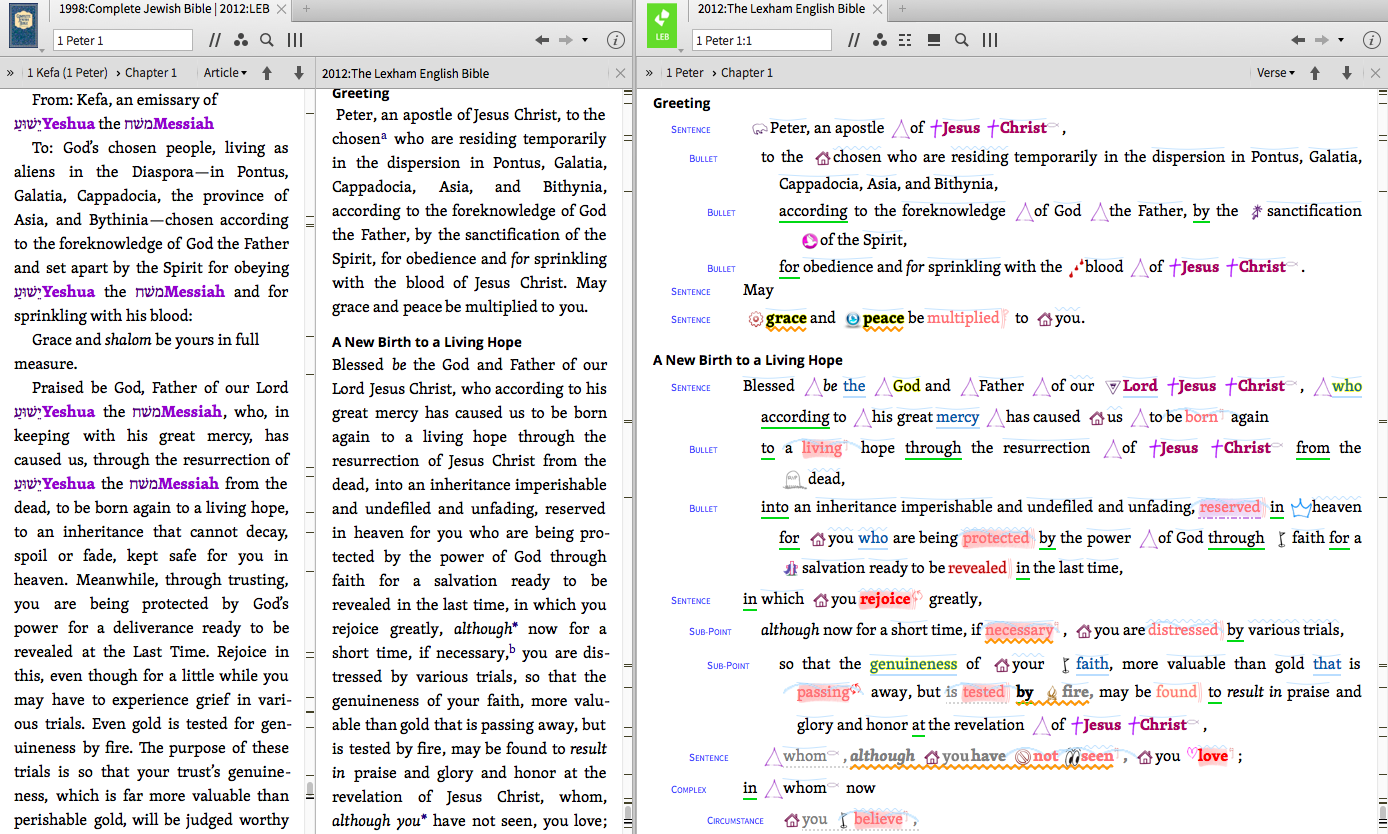Screen dimensions: 1388x834
Task: Click the "Complex" outline label
Action: 689,790
